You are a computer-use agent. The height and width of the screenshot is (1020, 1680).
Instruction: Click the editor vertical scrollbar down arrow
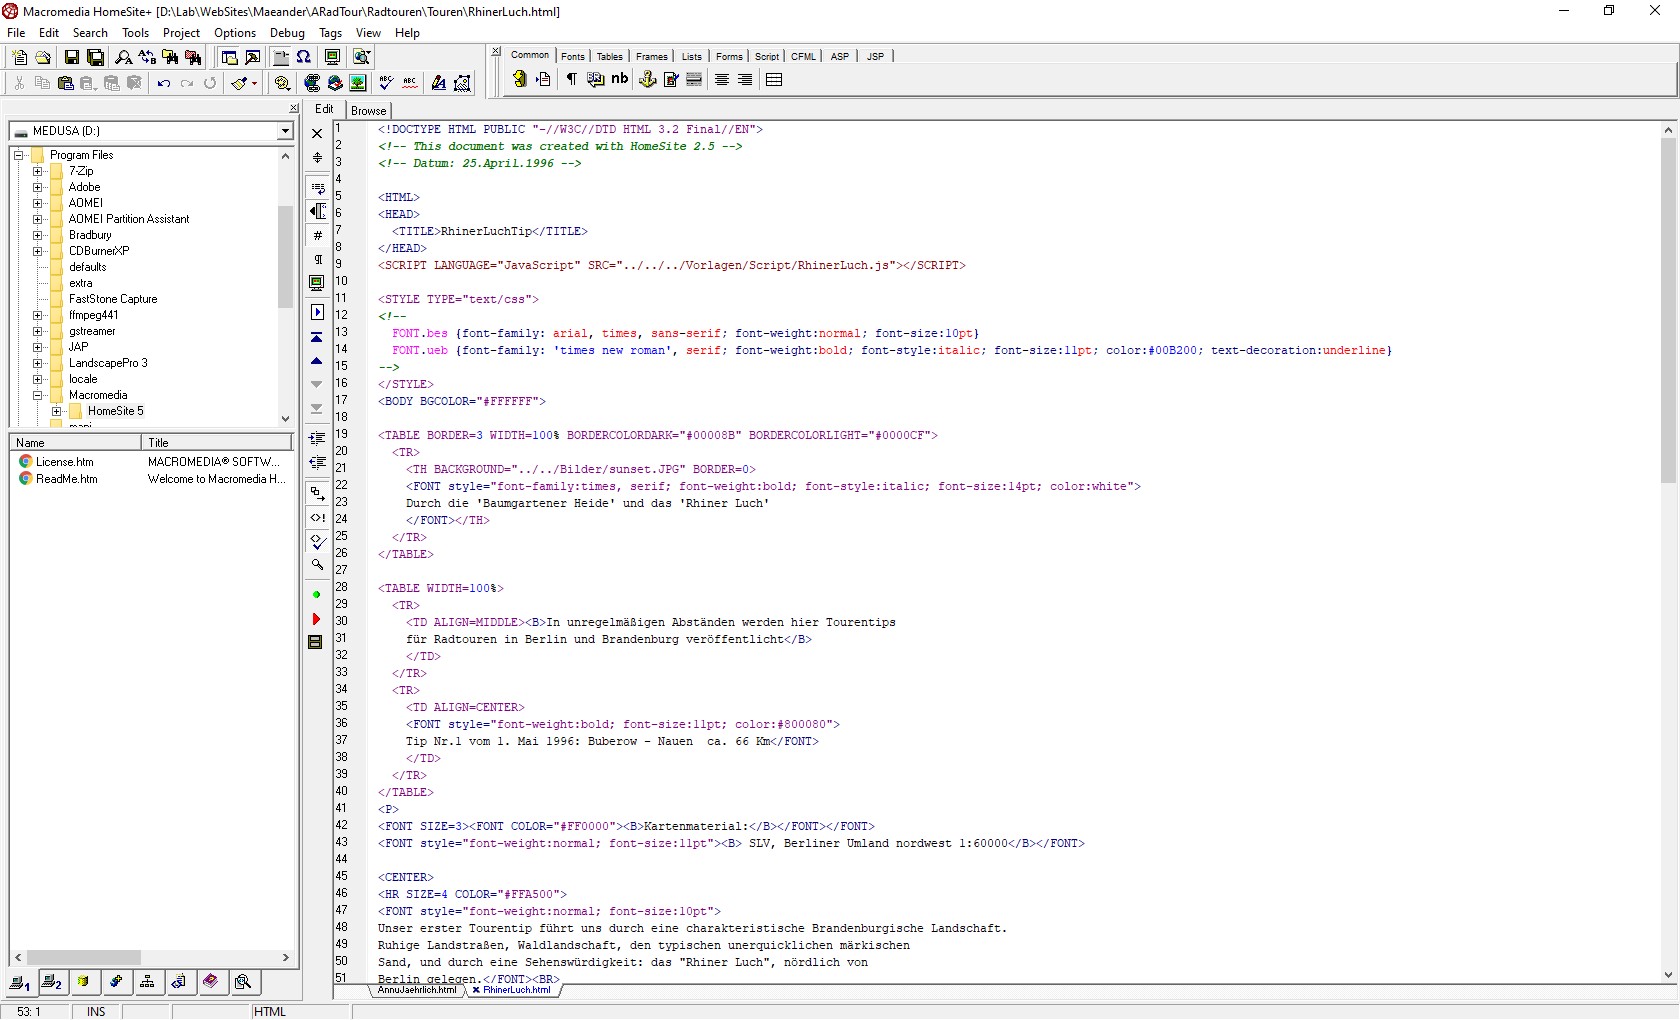(1668, 975)
